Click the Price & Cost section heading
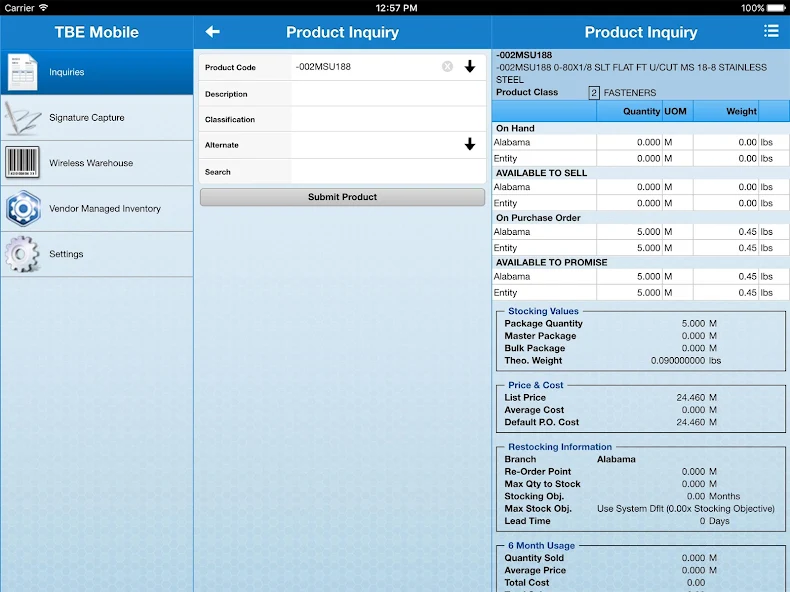 coord(536,385)
